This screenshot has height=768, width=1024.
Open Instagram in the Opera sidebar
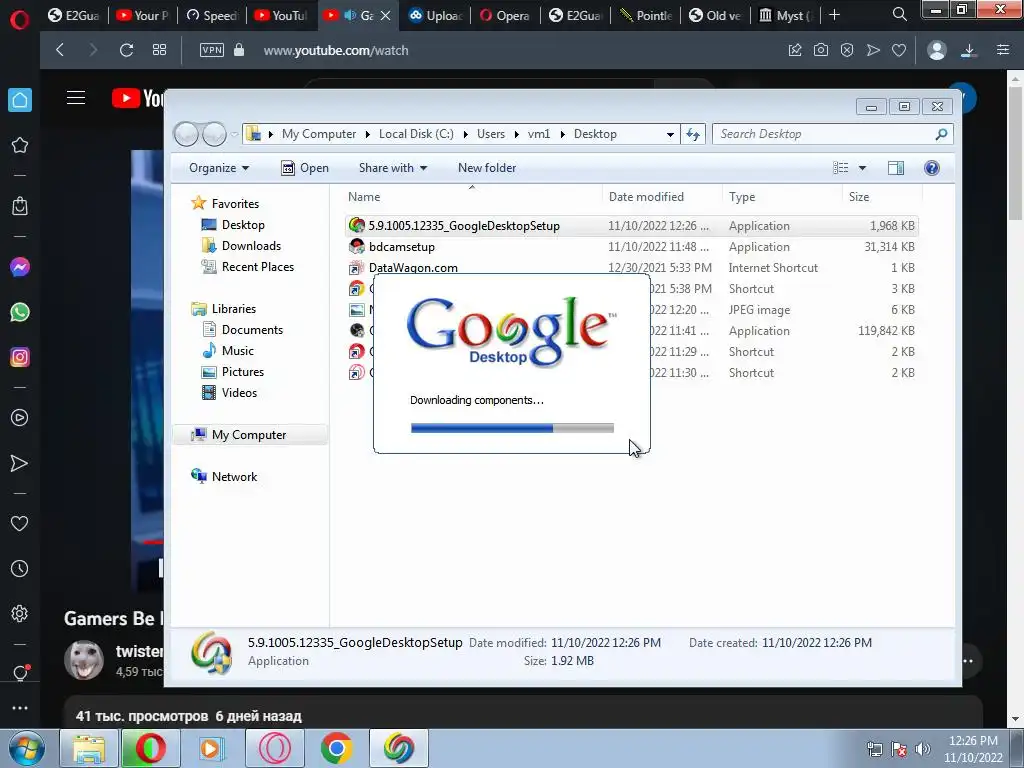[x=20, y=357]
